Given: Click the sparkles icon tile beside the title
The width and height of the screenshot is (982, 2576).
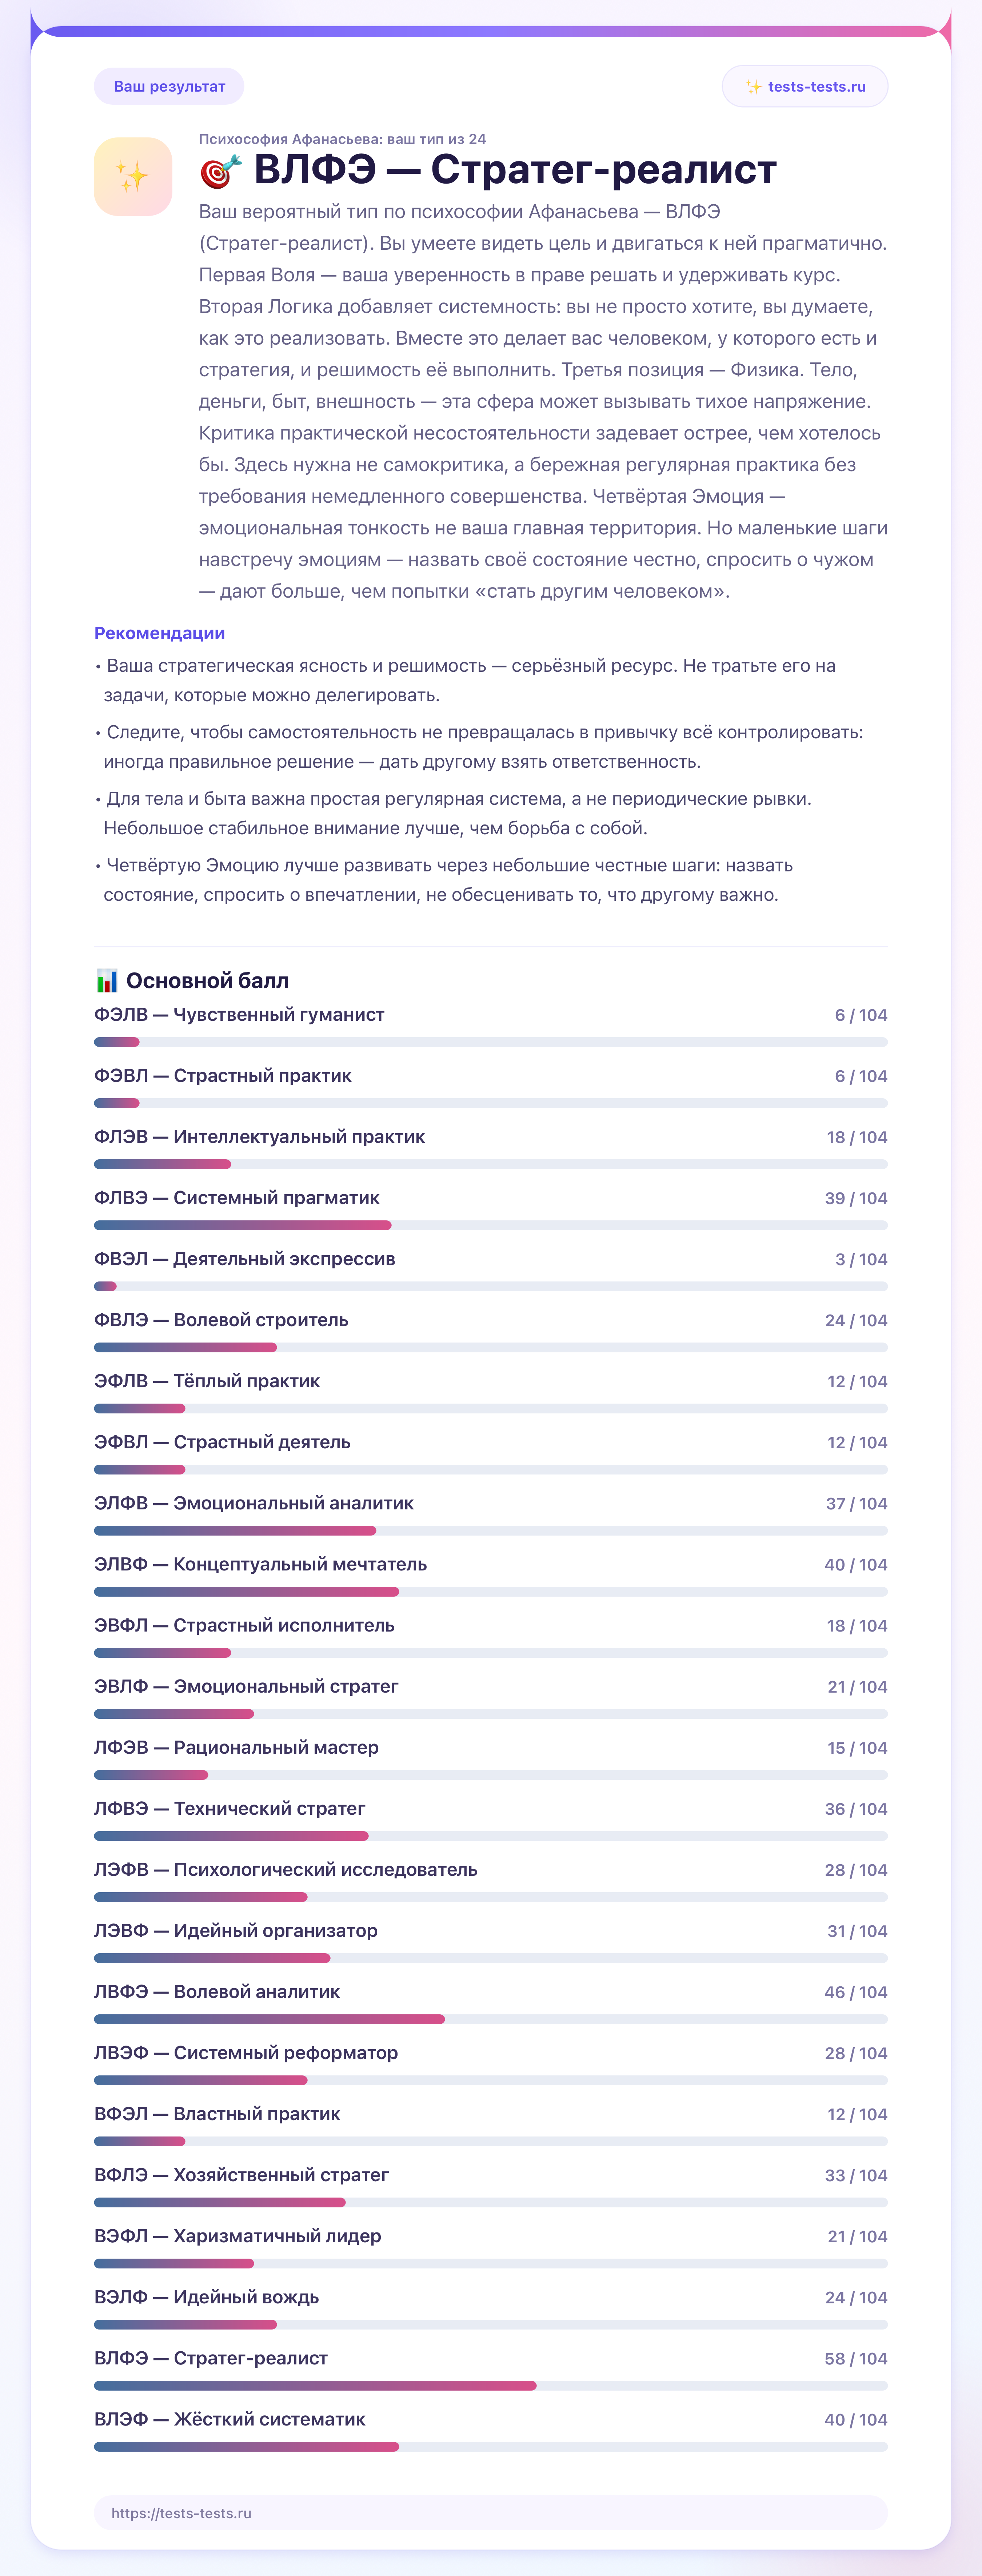Looking at the screenshot, I should coord(133,176).
